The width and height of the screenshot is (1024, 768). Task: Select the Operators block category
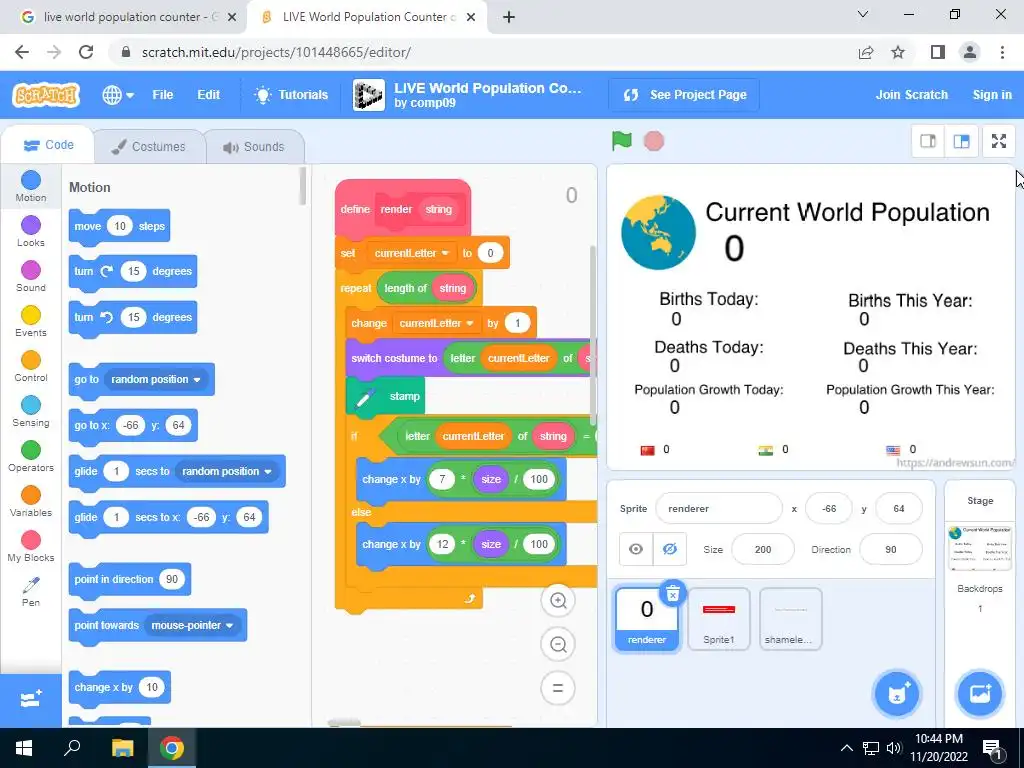(31, 457)
